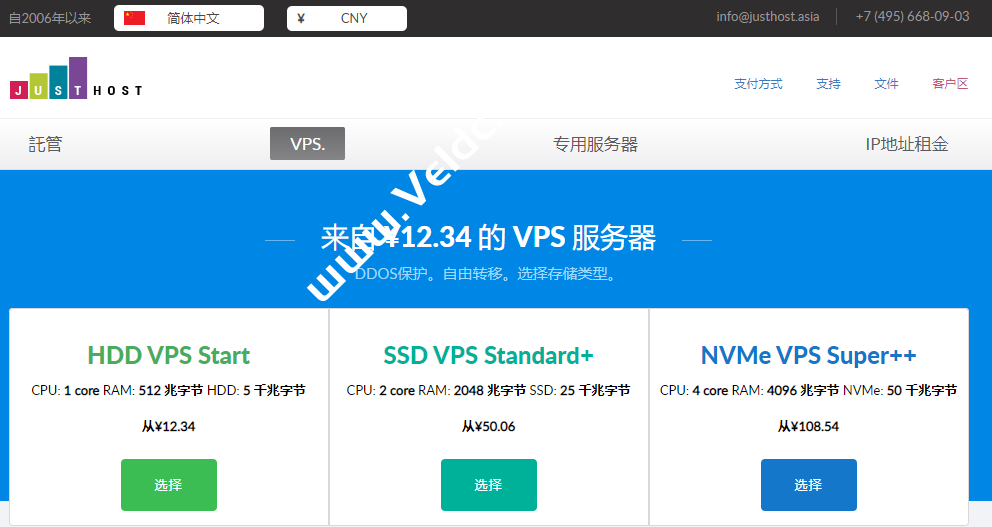Click the SSD plan specs line
This screenshot has width=992, height=527.
488,390
